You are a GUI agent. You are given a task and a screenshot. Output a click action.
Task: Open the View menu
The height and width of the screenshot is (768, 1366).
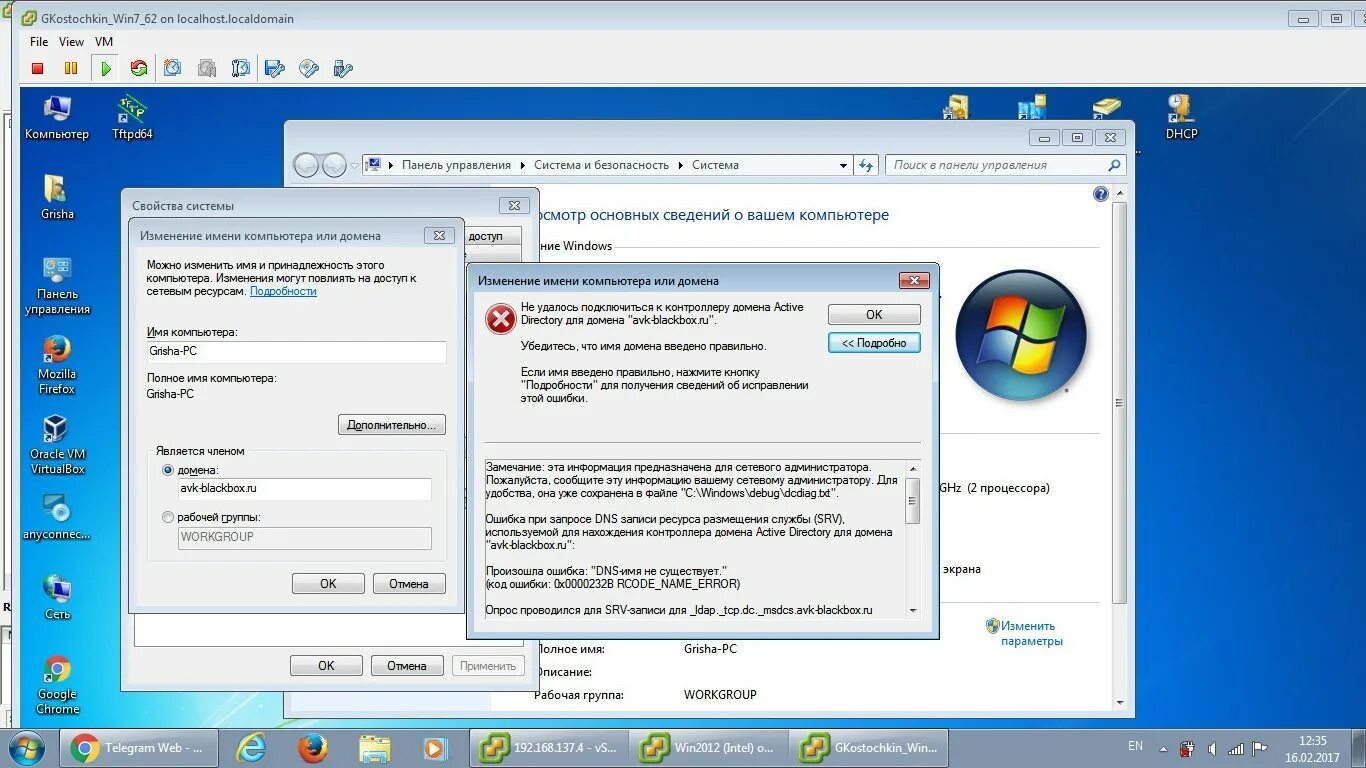click(72, 42)
